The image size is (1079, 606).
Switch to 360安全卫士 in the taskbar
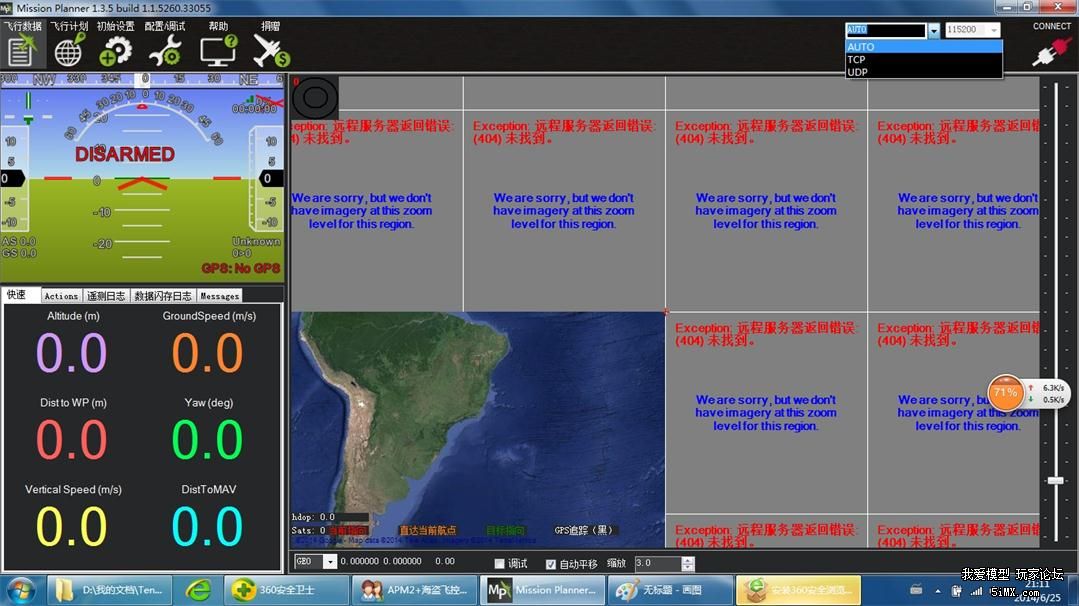tap(286, 590)
